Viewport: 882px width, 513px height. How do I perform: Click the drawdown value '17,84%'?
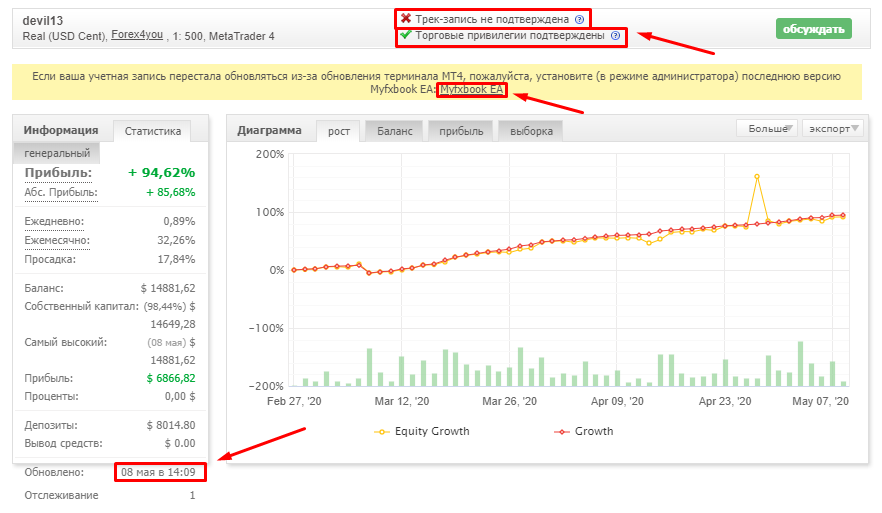(176, 259)
